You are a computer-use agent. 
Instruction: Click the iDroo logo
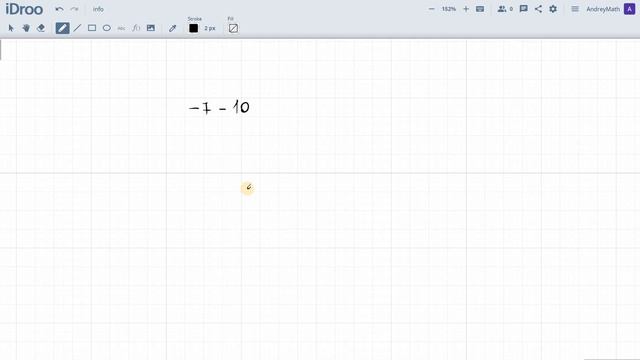[x=24, y=9]
